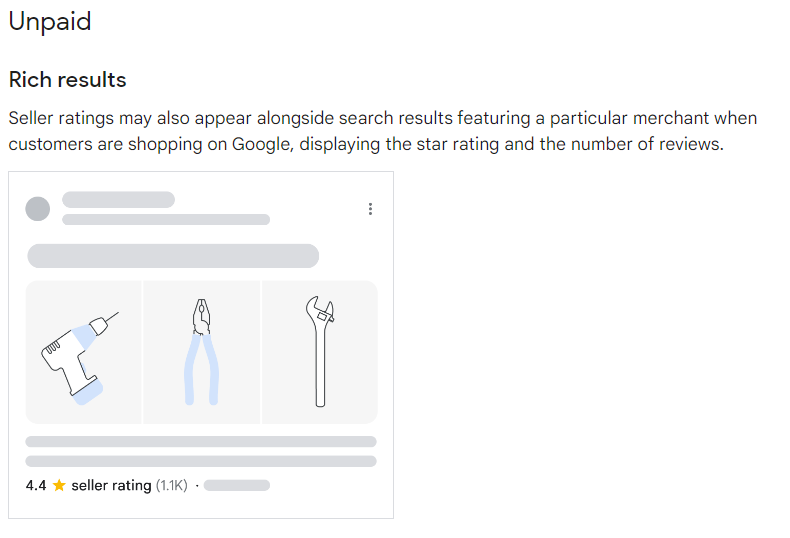The height and width of the screenshot is (538, 790).
Task: Select the pliers product image
Action: tap(202, 352)
